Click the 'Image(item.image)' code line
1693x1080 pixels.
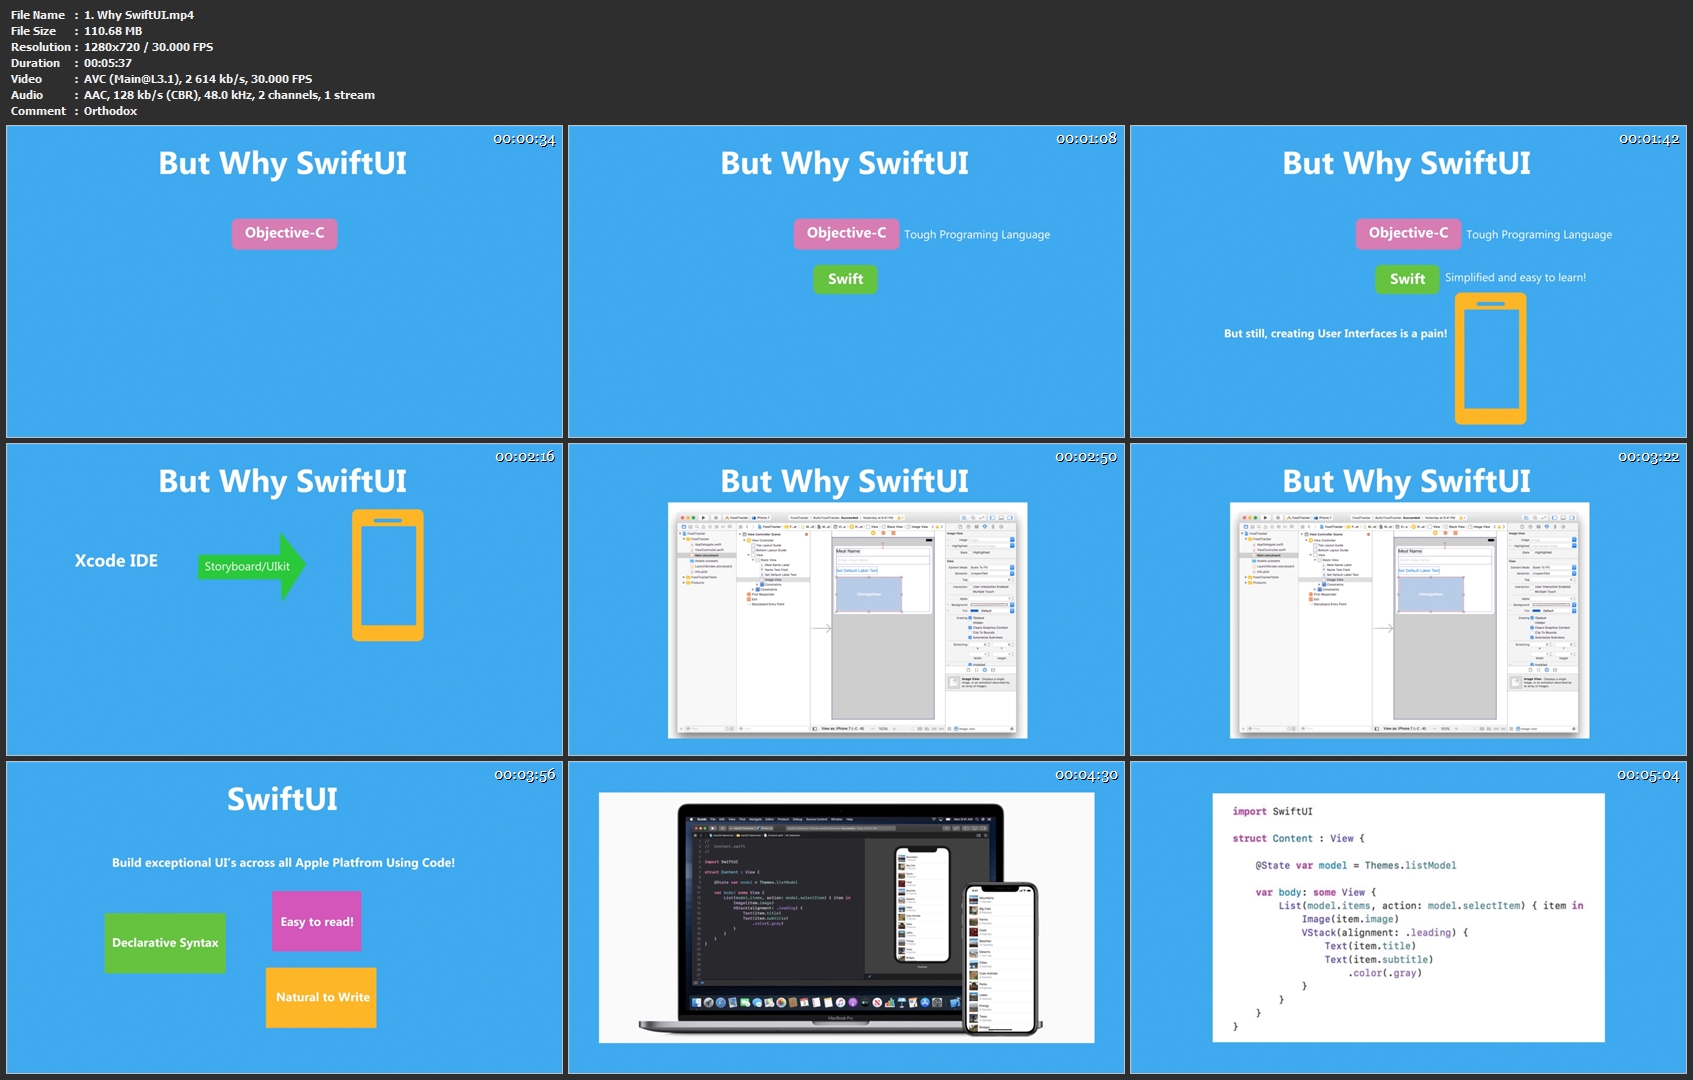(1350, 919)
